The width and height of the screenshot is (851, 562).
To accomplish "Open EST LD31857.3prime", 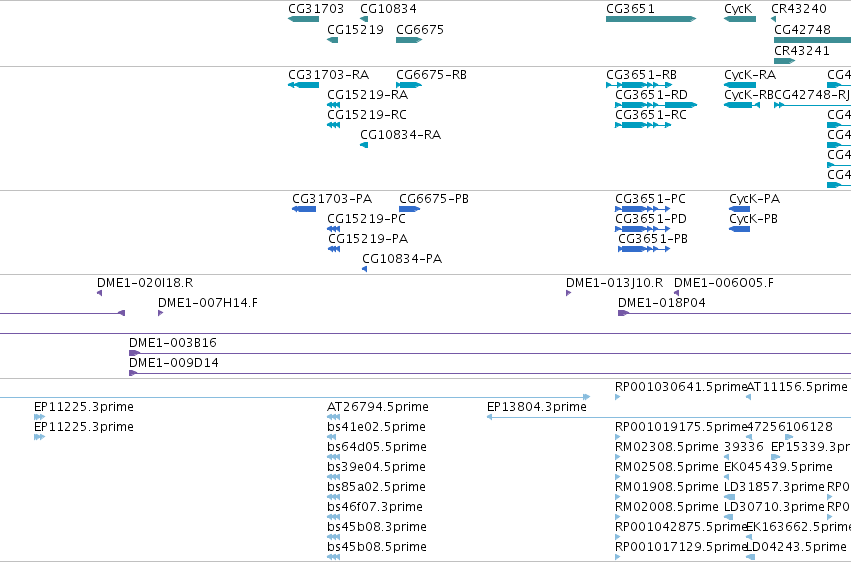I will pyautogui.click(x=774, y=487).
